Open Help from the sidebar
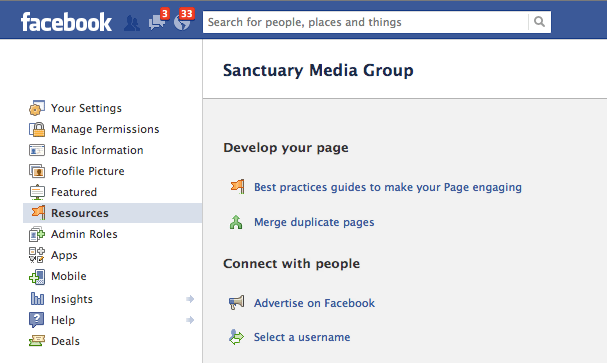 tap(63, 320)
